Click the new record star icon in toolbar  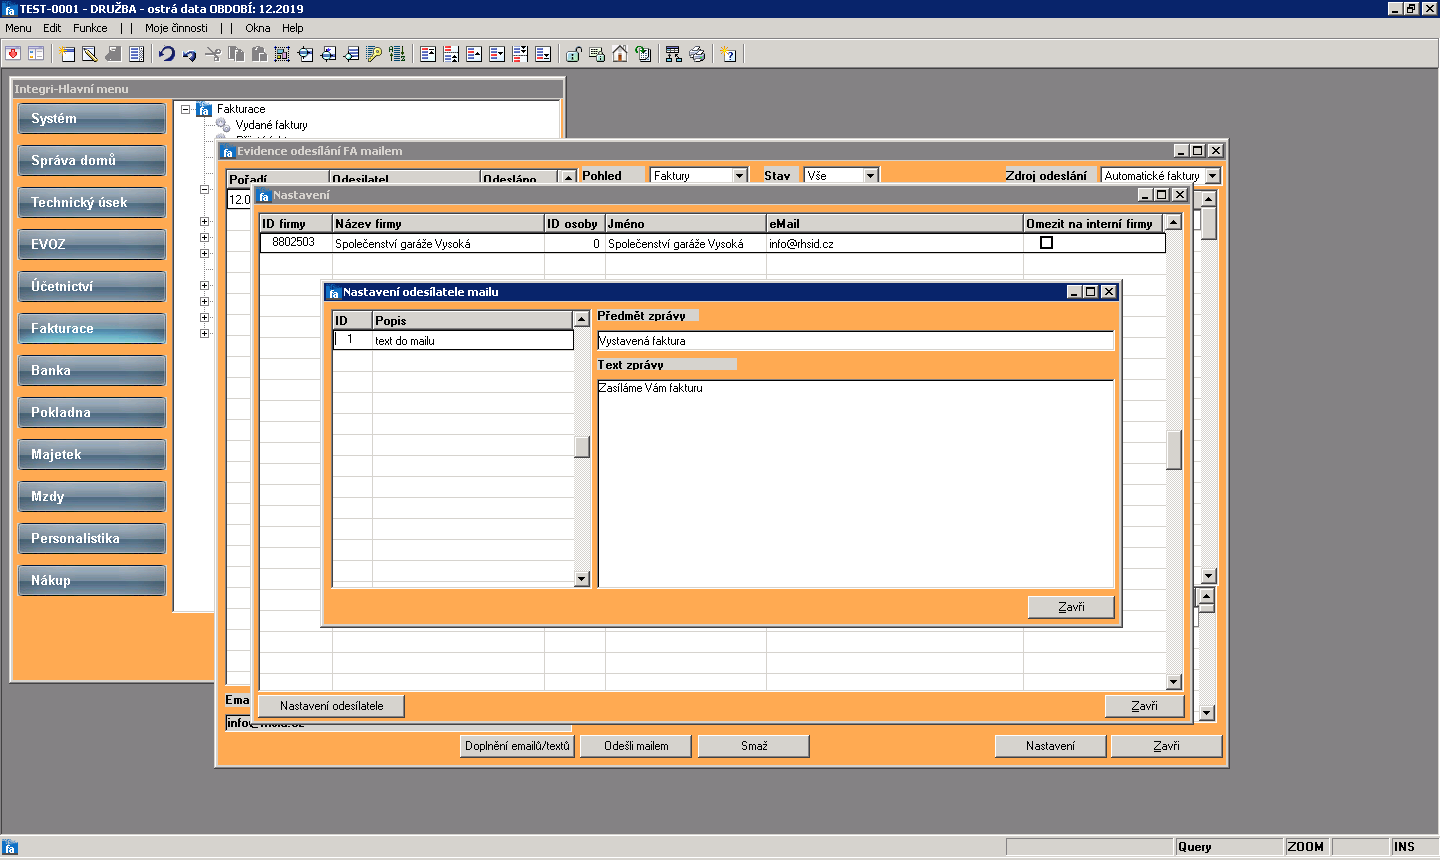67,54
